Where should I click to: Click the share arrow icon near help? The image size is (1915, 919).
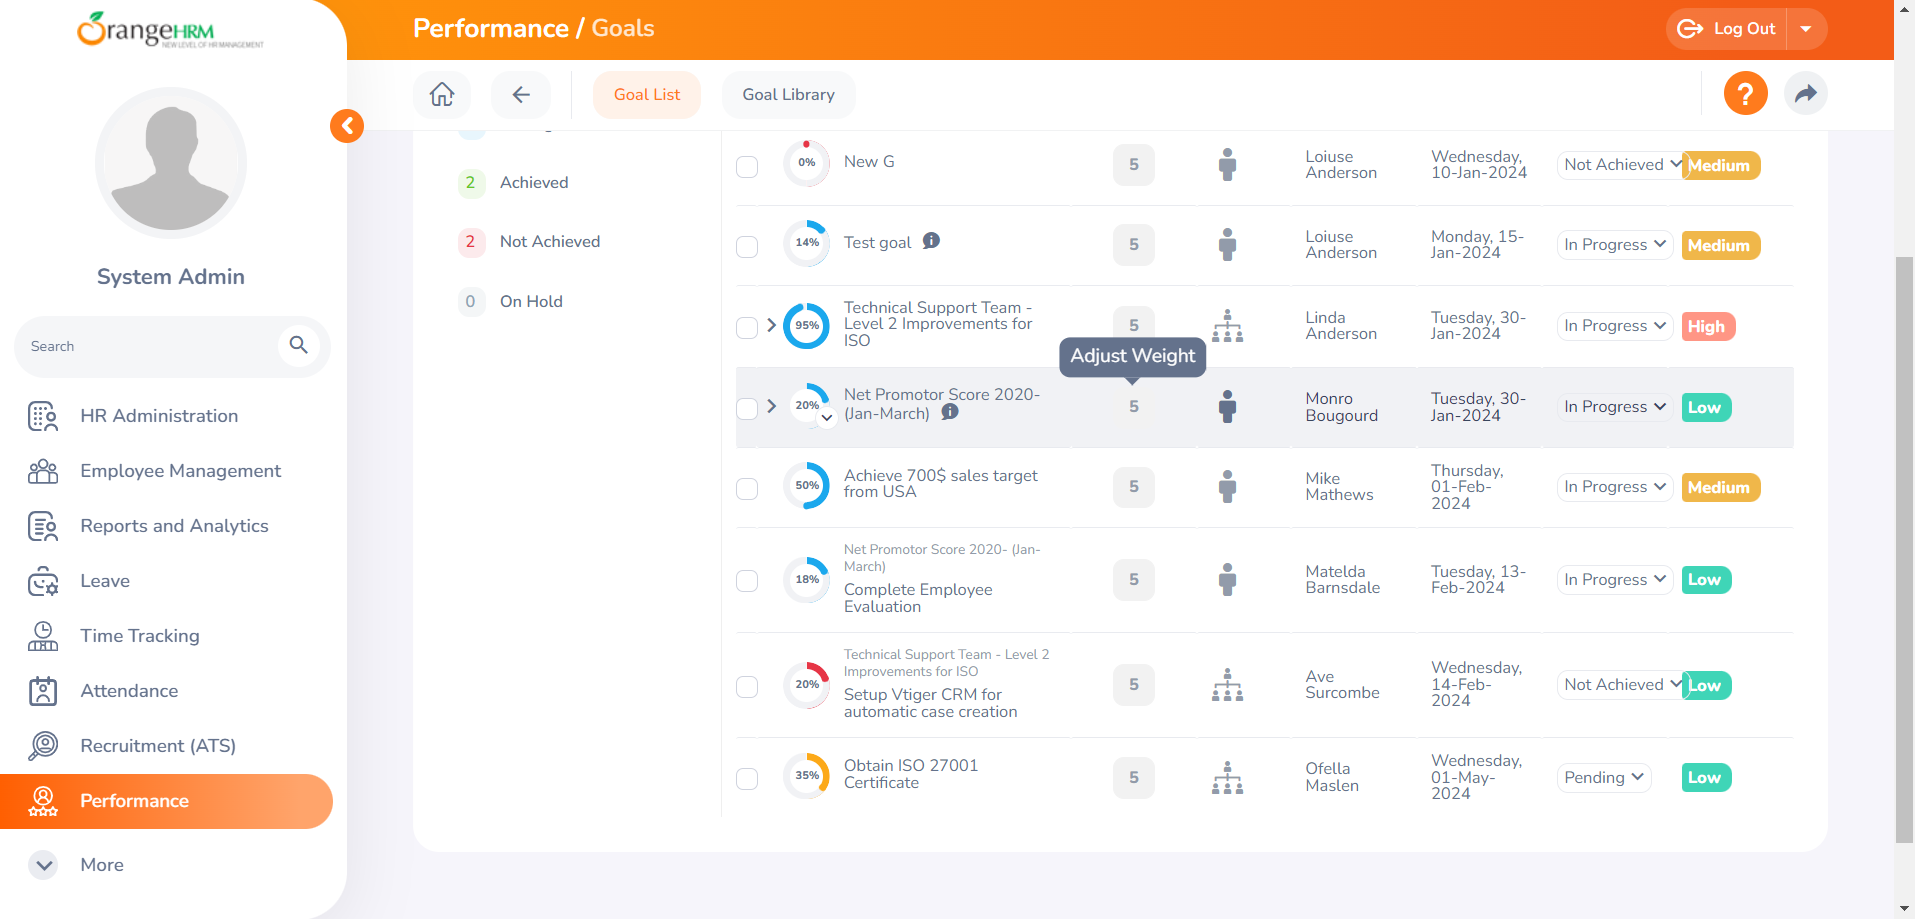[x=1806, y=93]
